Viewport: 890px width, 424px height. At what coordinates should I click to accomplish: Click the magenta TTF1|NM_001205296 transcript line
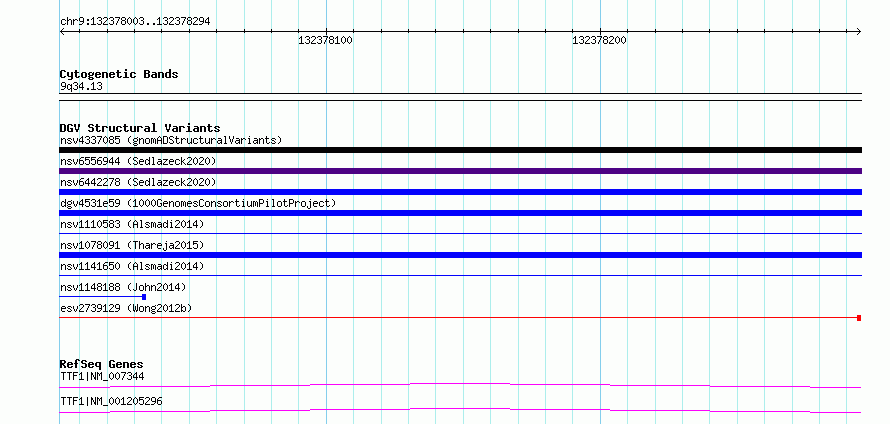click(460, 410)
